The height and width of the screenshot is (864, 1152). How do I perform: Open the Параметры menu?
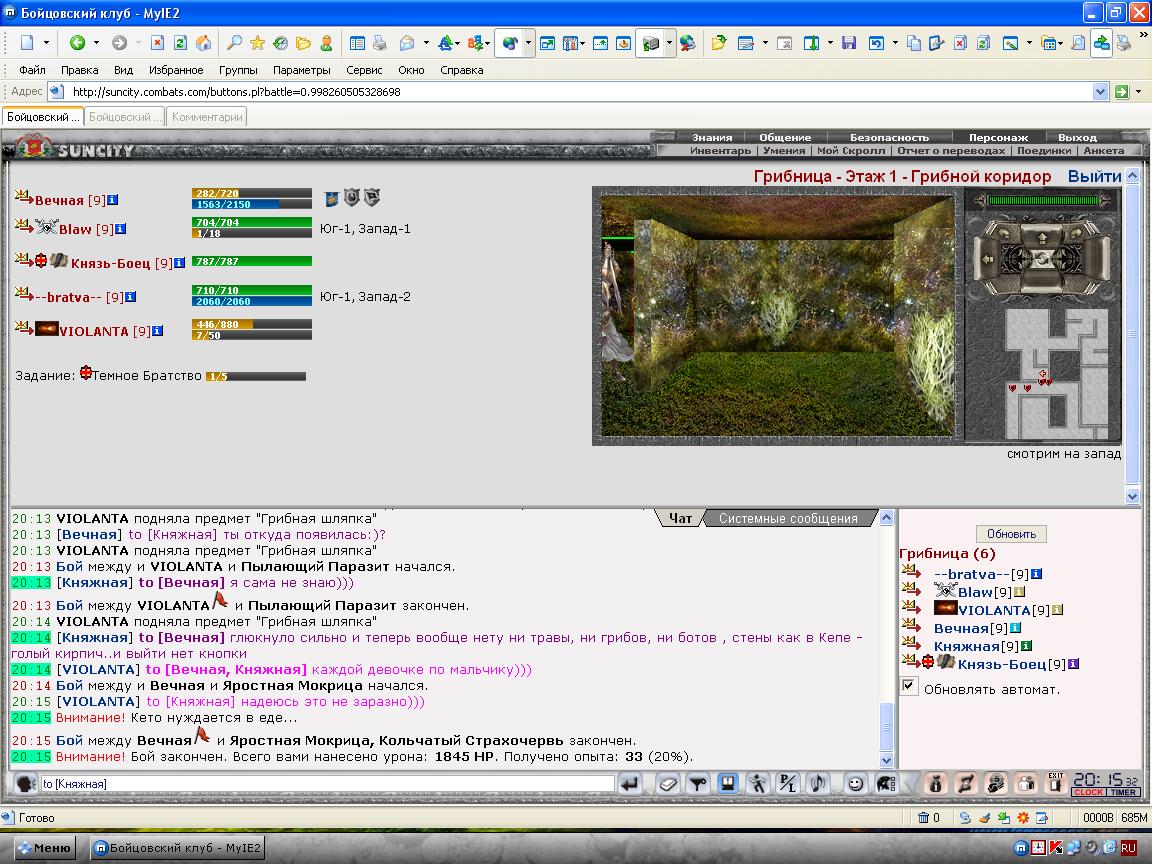pos(302,70)
